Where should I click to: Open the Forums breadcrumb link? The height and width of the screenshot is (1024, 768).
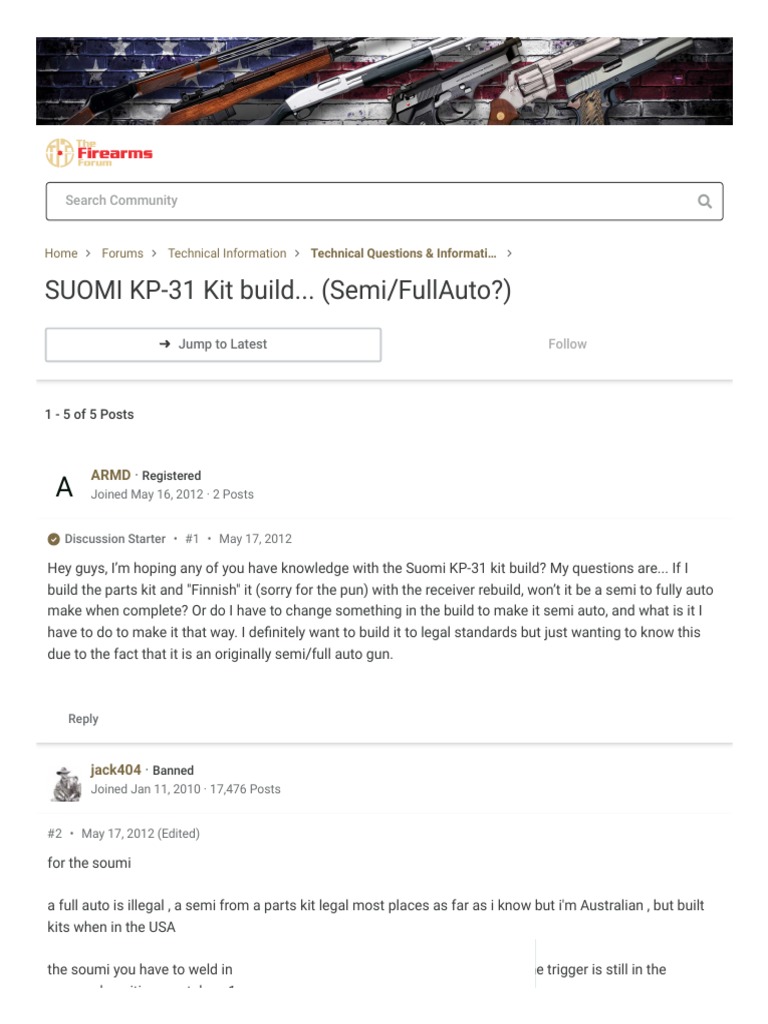122,254
